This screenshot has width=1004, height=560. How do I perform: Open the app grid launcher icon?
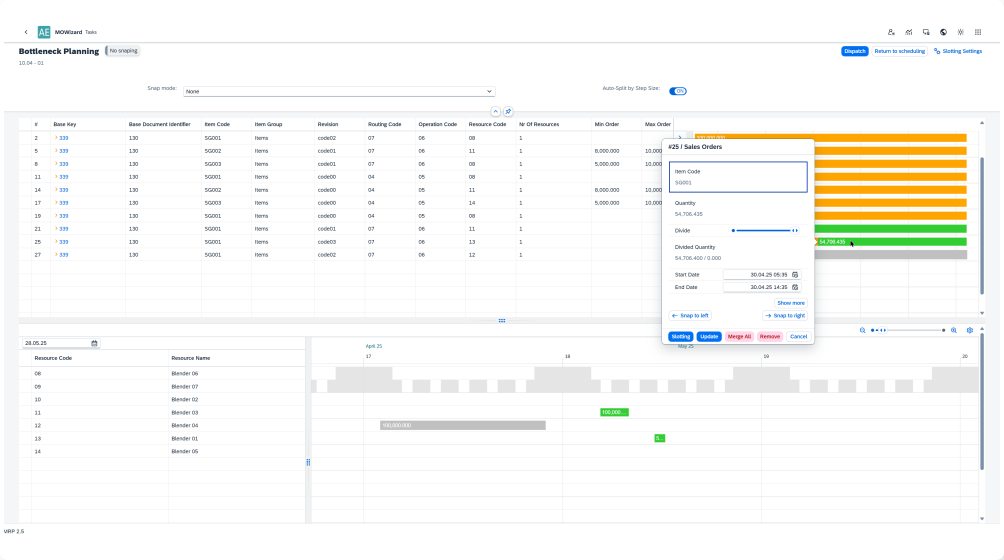point(978,32)
